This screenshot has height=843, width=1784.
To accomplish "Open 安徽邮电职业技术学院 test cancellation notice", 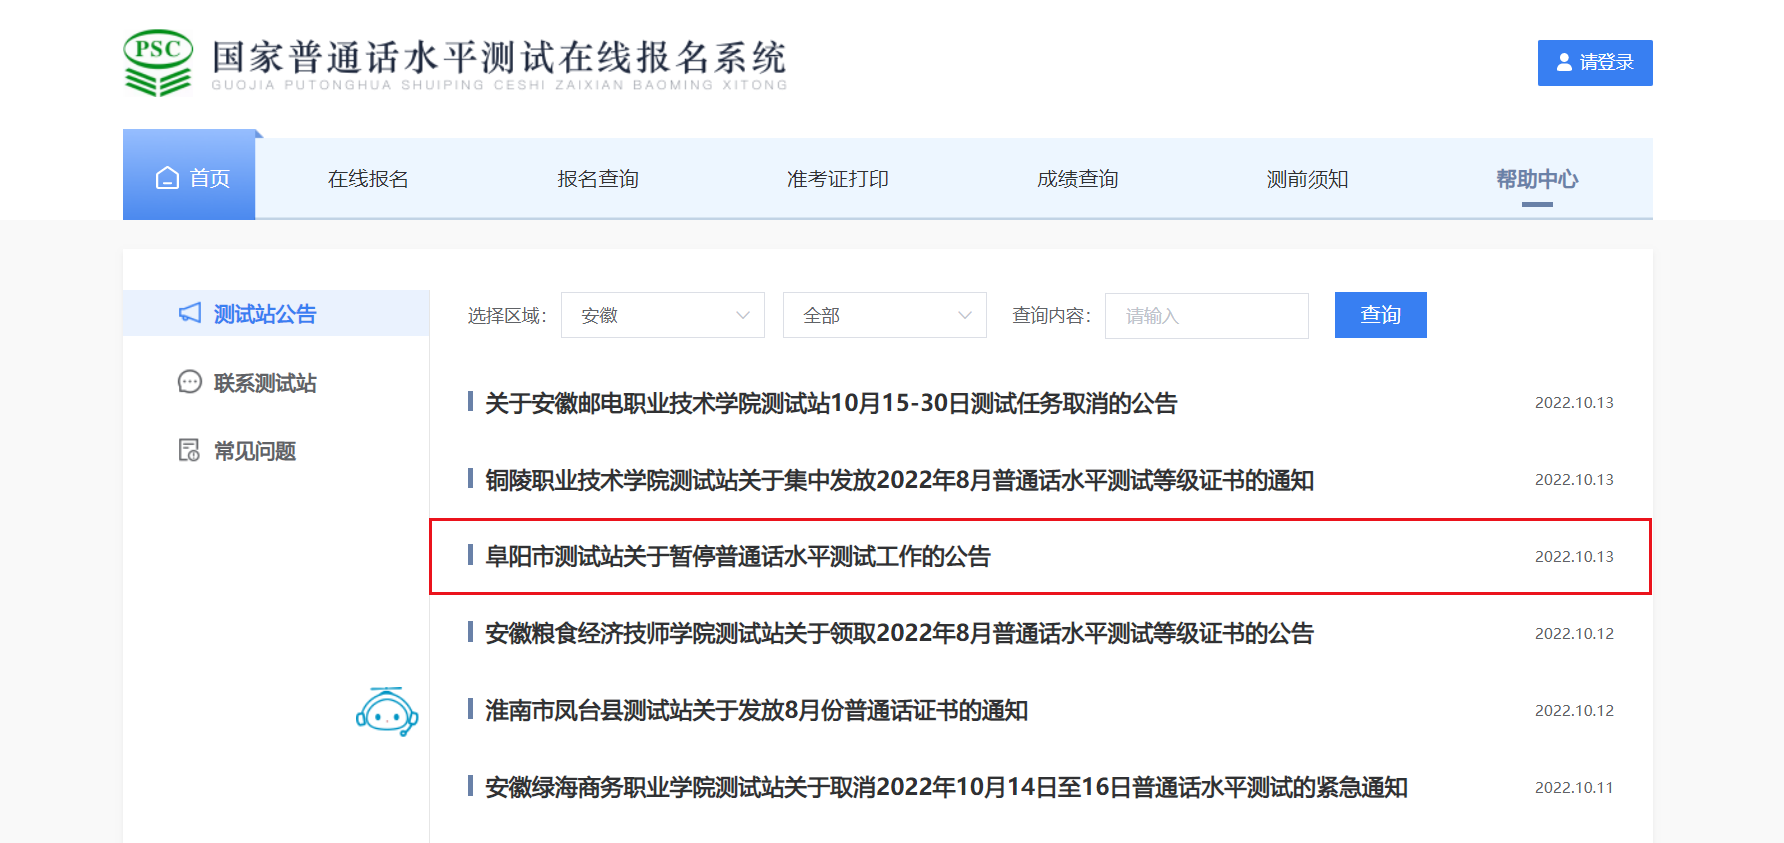I will (x=831, y=403).
